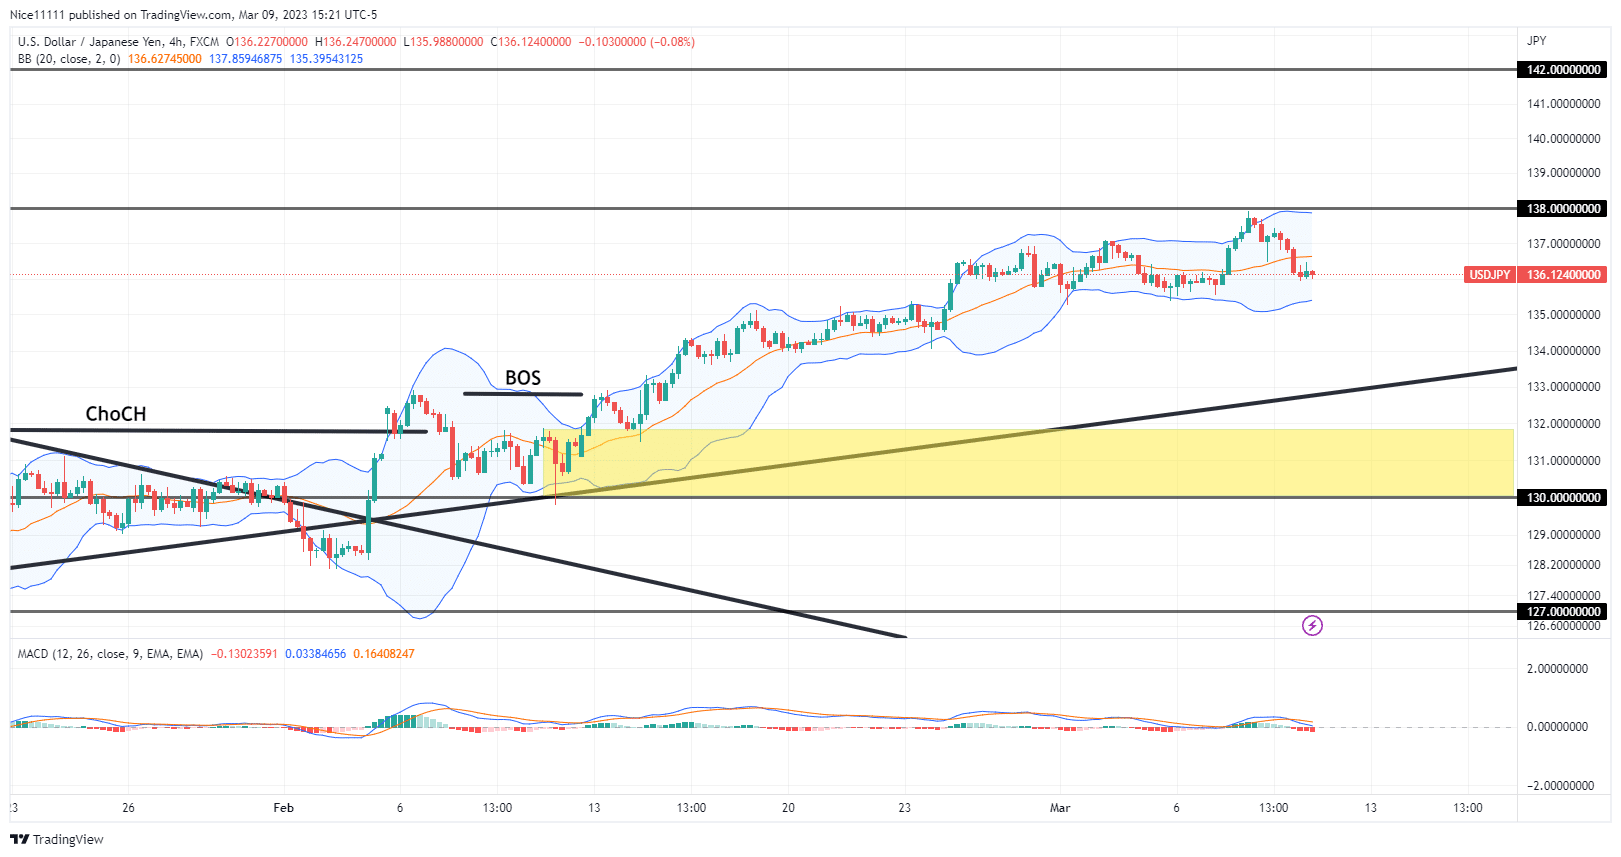Screen dimensions: 1621x857
Task: Click the high price H136.24700000 in header
Action: (x=355, y=42)
